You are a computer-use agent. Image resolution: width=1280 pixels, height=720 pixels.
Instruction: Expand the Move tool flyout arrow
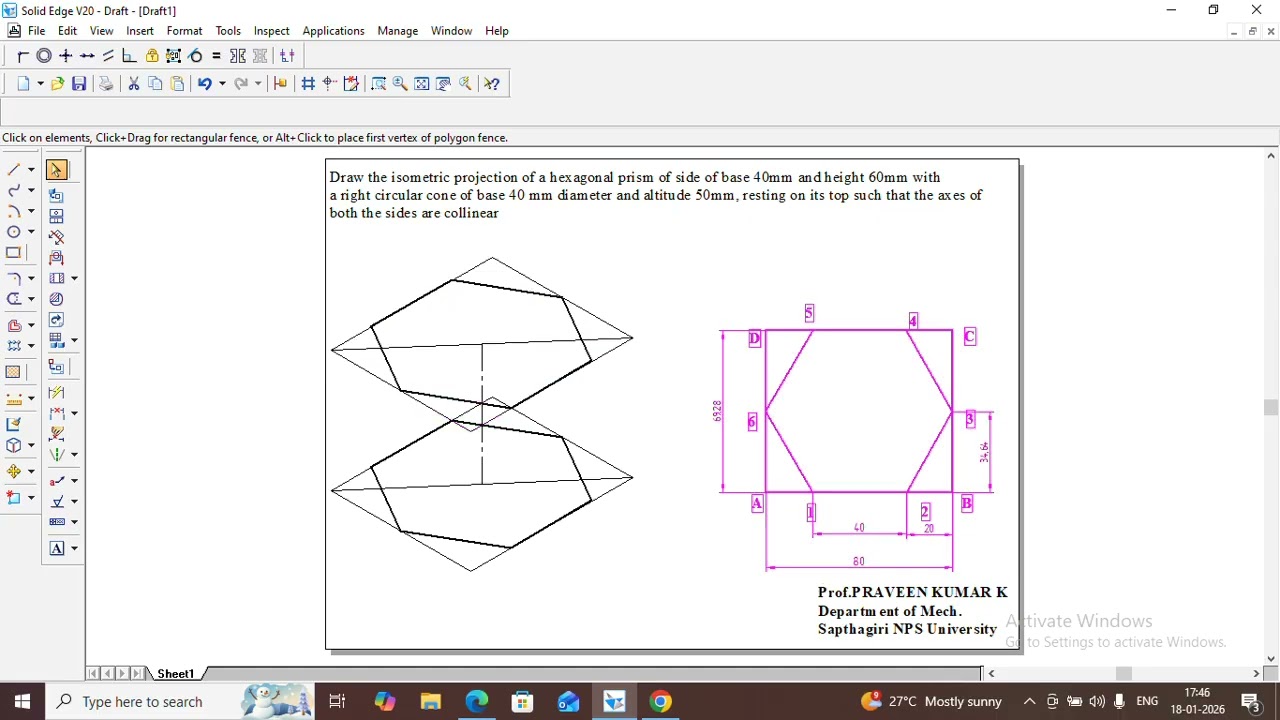(31, 471)
